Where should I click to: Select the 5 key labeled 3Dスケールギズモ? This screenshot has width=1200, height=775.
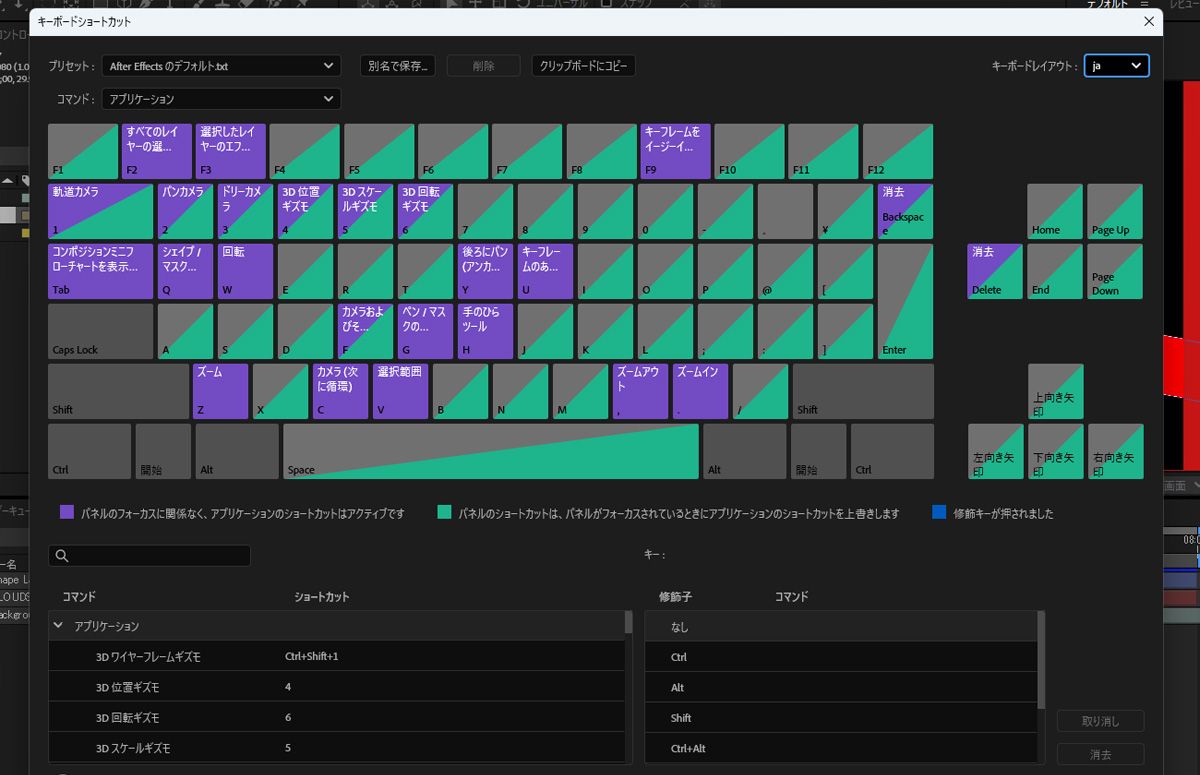pyautogui.click(x=366, y=211)
